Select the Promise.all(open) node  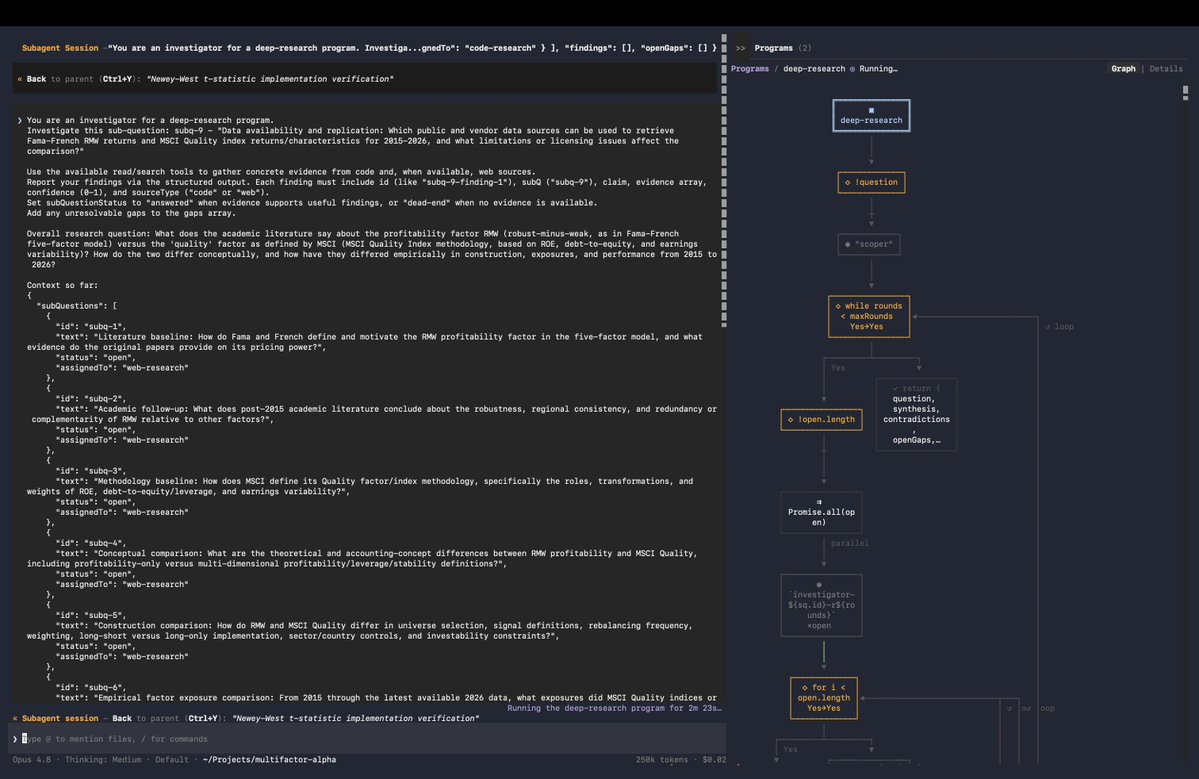coord(821,512)
